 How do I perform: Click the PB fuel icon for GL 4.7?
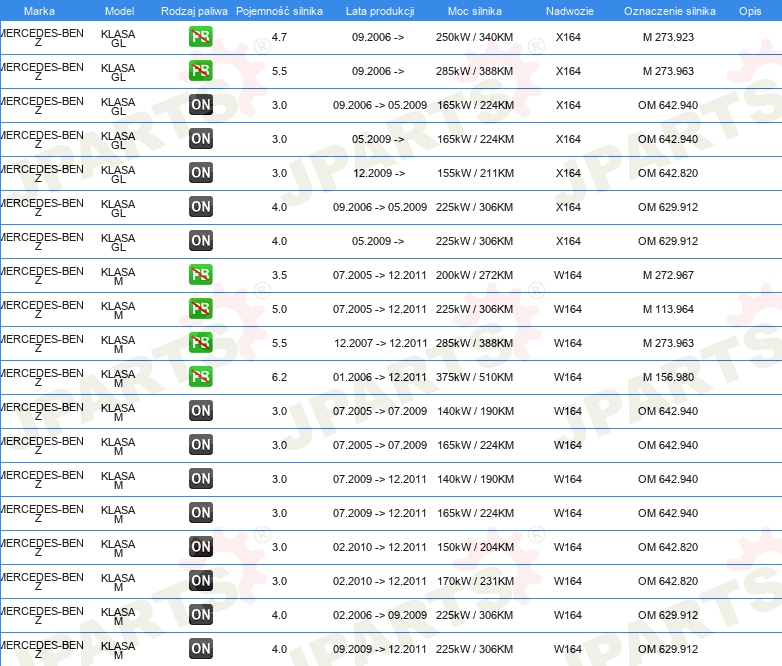pyautogui.click(x=200, y=37)
